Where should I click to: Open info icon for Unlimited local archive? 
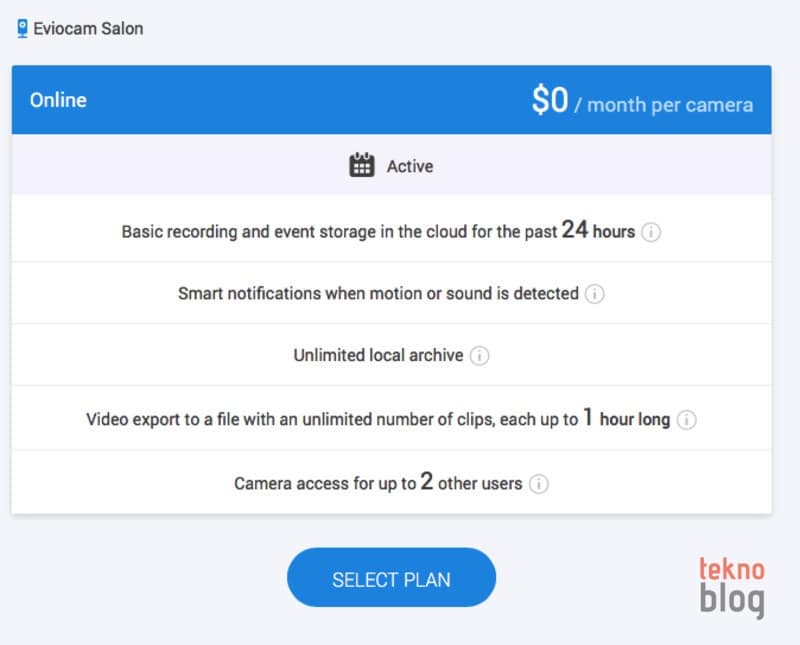[x=479, y=356]
